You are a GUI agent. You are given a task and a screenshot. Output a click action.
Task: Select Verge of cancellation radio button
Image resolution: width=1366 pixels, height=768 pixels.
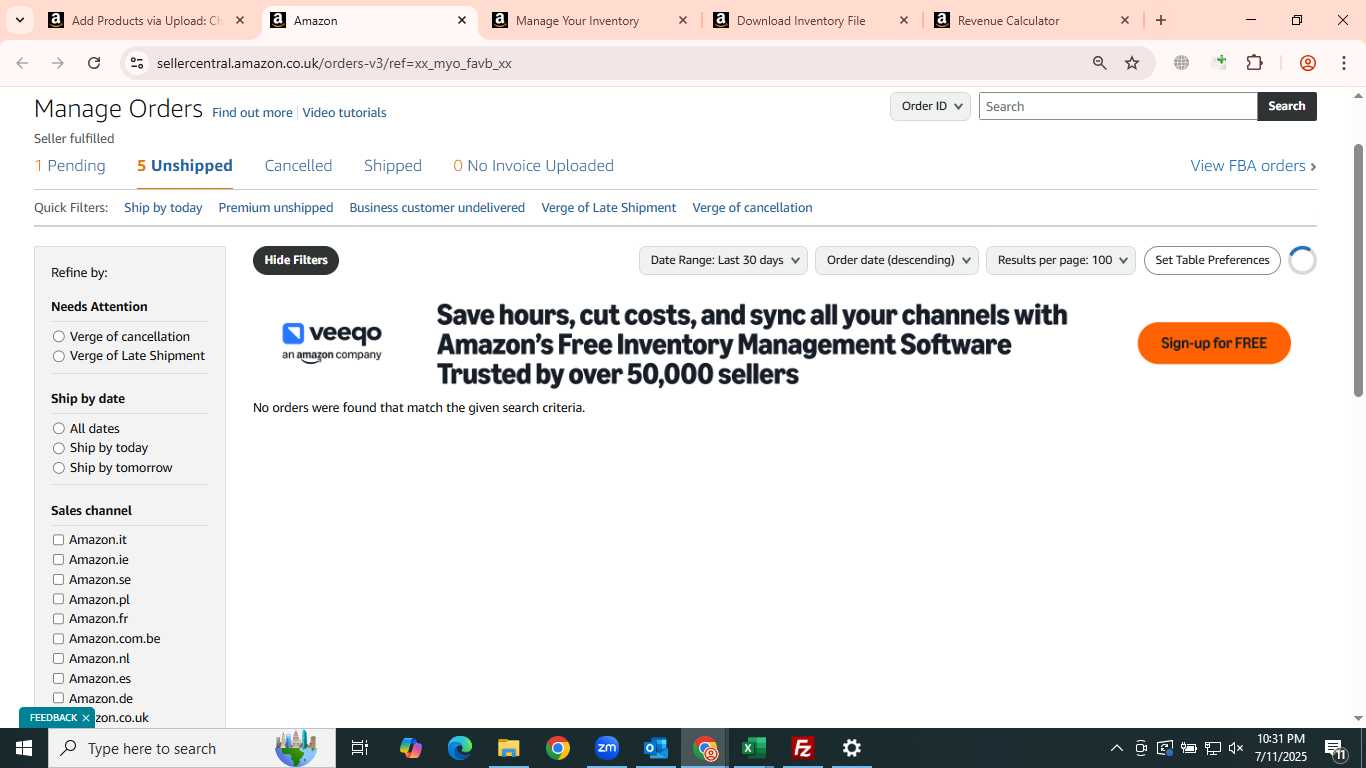pos(59,337)
